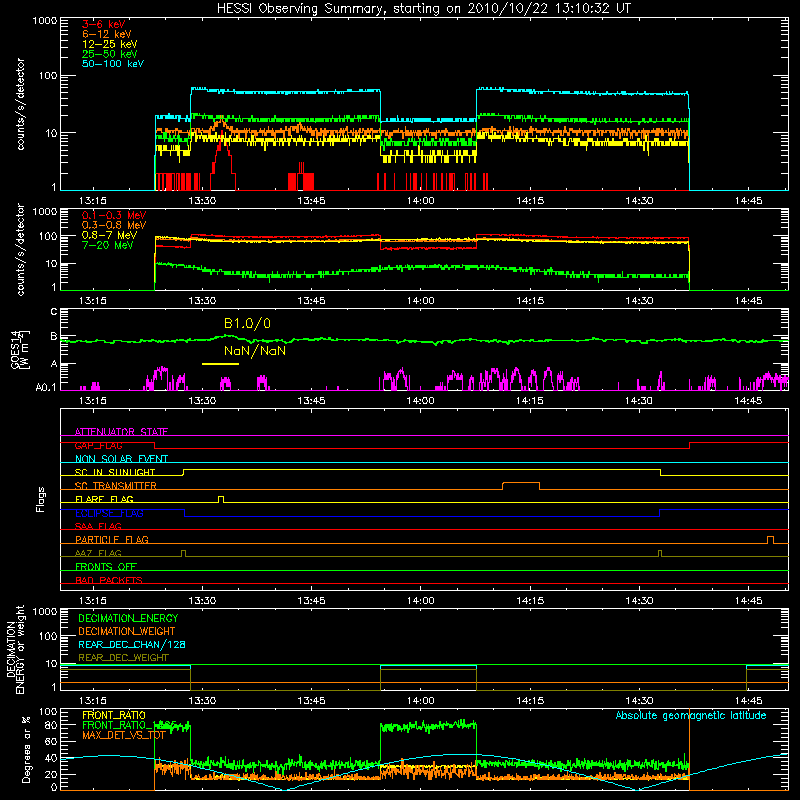
Task: Click the 0.1-0.3 MeV legend entry
Action: pos(114,215)
